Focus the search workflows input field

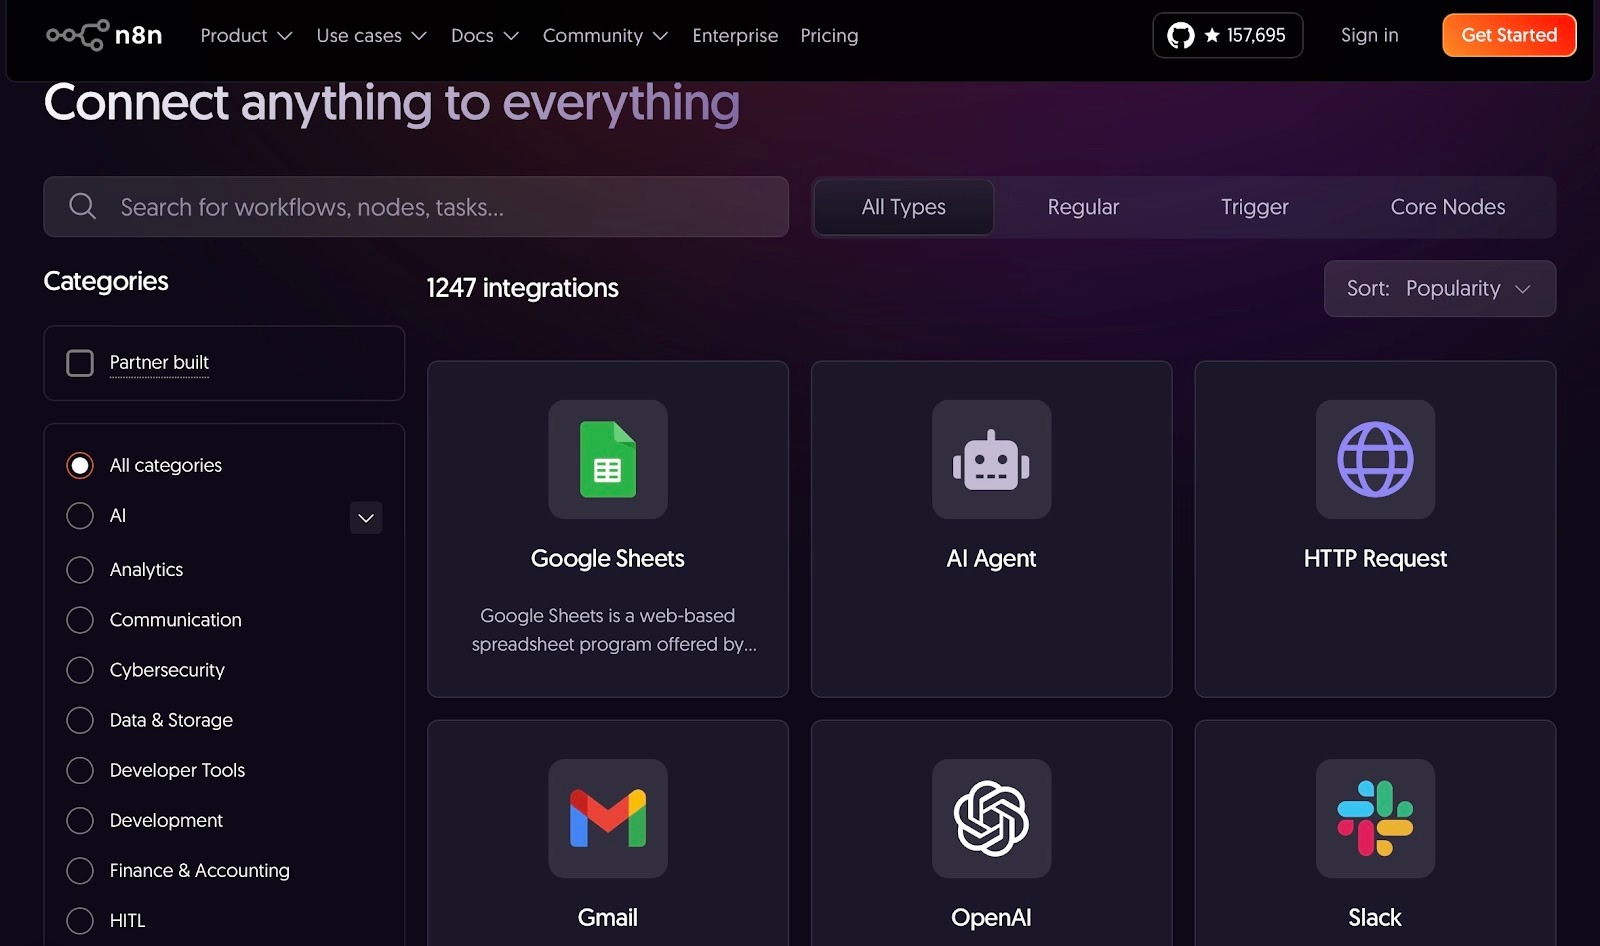tap(416, 207)
